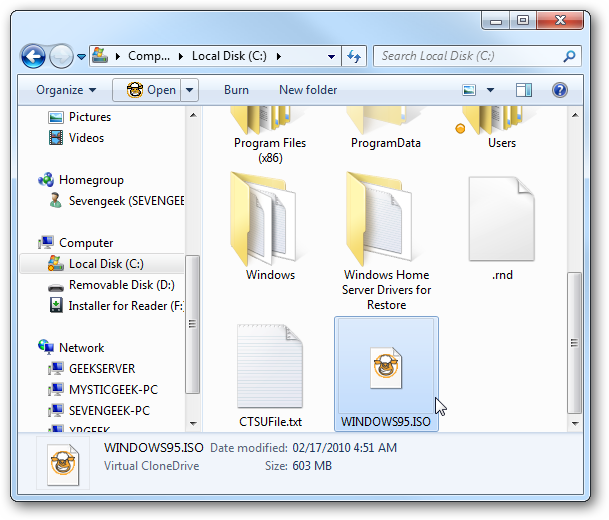Click the Date modified value in details pane

tap(345, 448)
